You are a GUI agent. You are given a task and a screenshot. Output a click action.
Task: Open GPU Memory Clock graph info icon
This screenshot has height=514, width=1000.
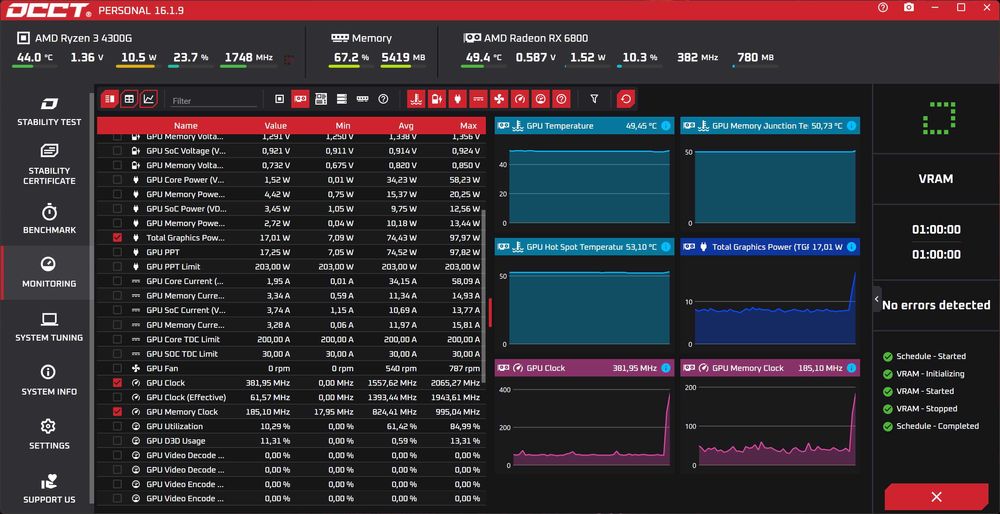tap(851, 368)
